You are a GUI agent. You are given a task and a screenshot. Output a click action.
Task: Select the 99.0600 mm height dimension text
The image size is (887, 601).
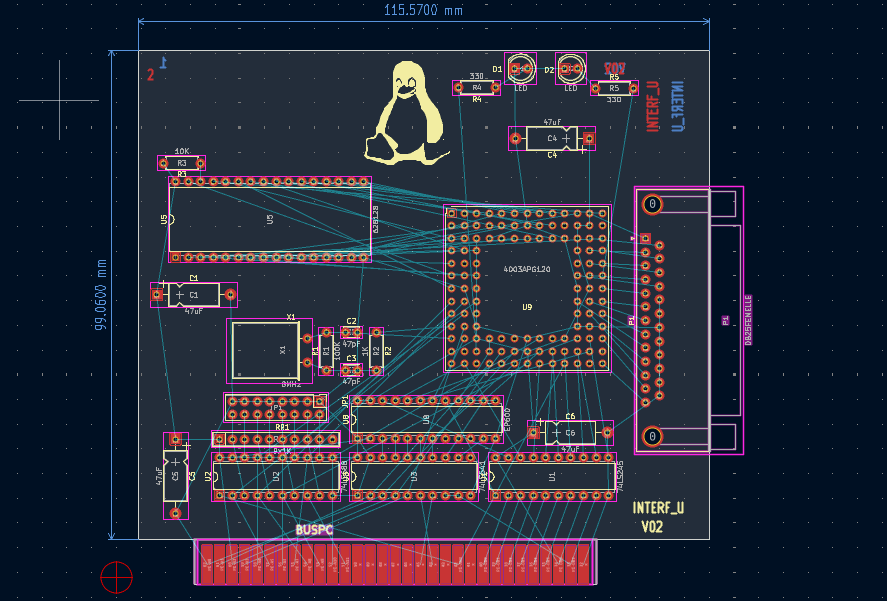click(101, 295)
